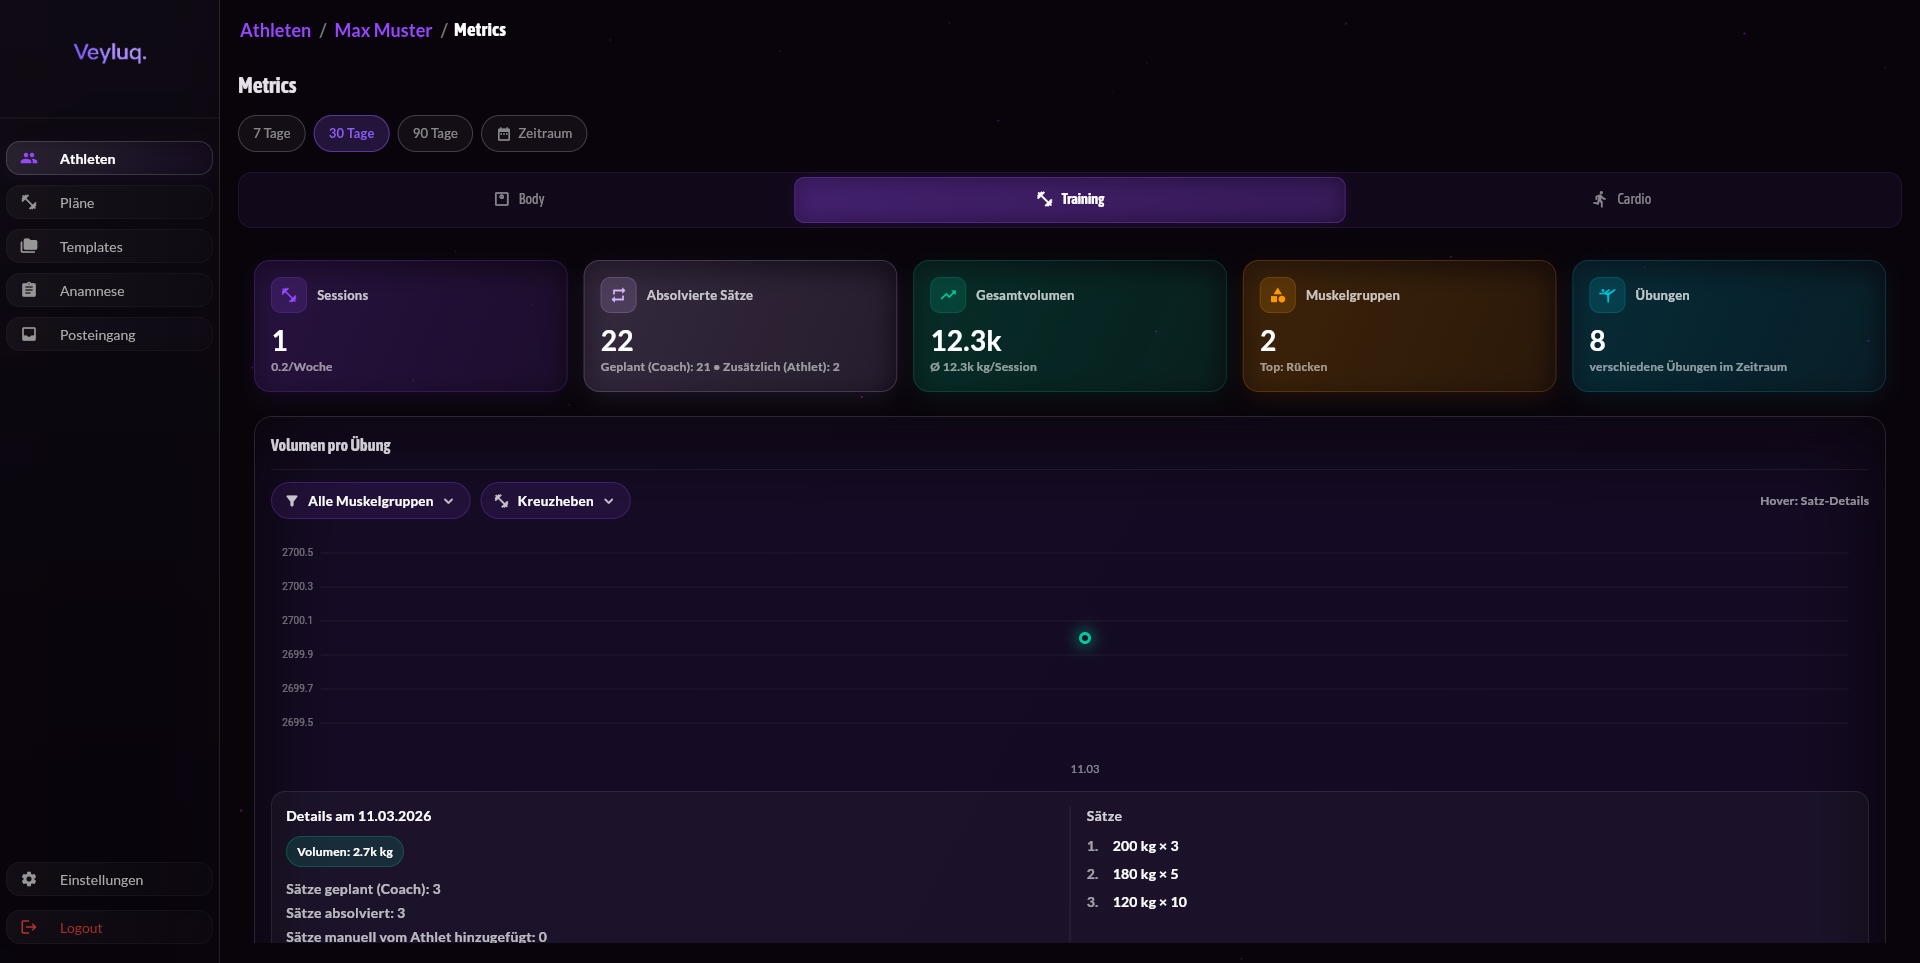Click the Anamnese clipboard icon
This screenshot has height=963, width=1920.
click(x=29, y=290)
